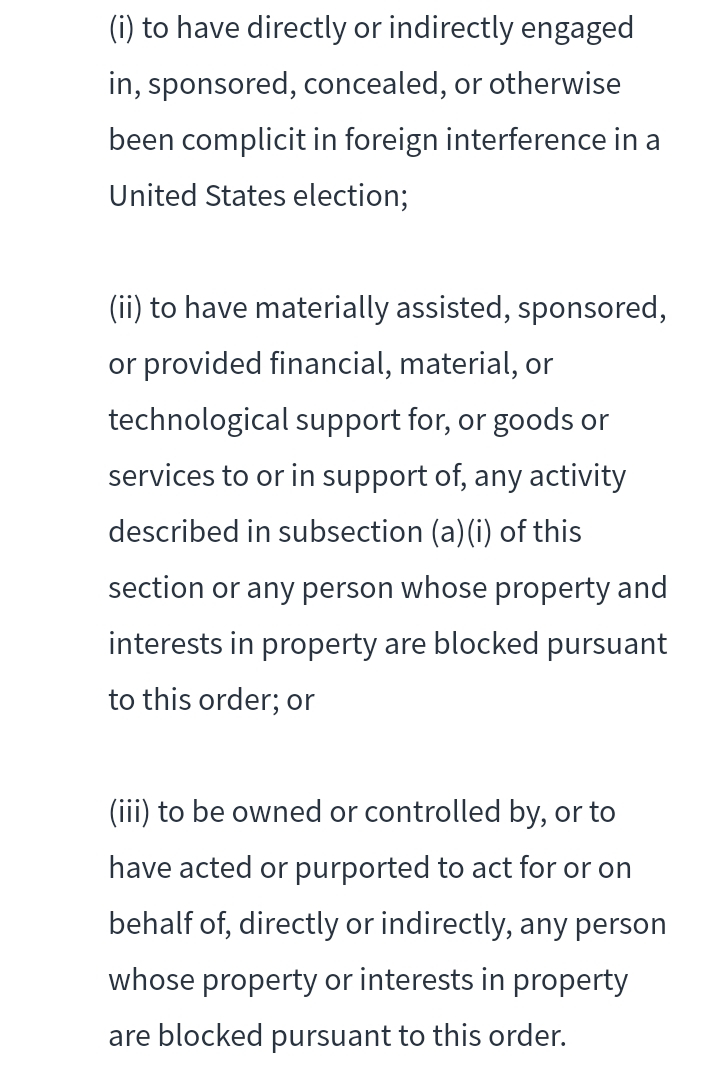This screenshot has height=1085, width=720.
Task: Click the "(iii)" paragraph marker
Action: (x=129, y=812)
